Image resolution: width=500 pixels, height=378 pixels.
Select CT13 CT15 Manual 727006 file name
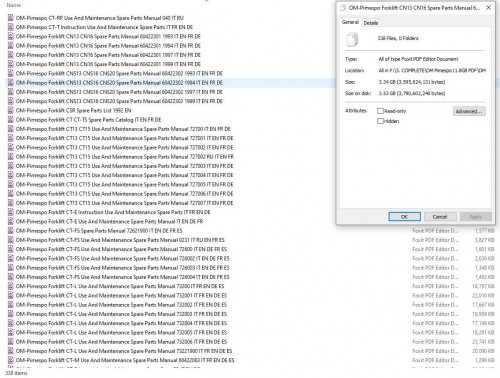pyautogui.click(x=124, y=194)
